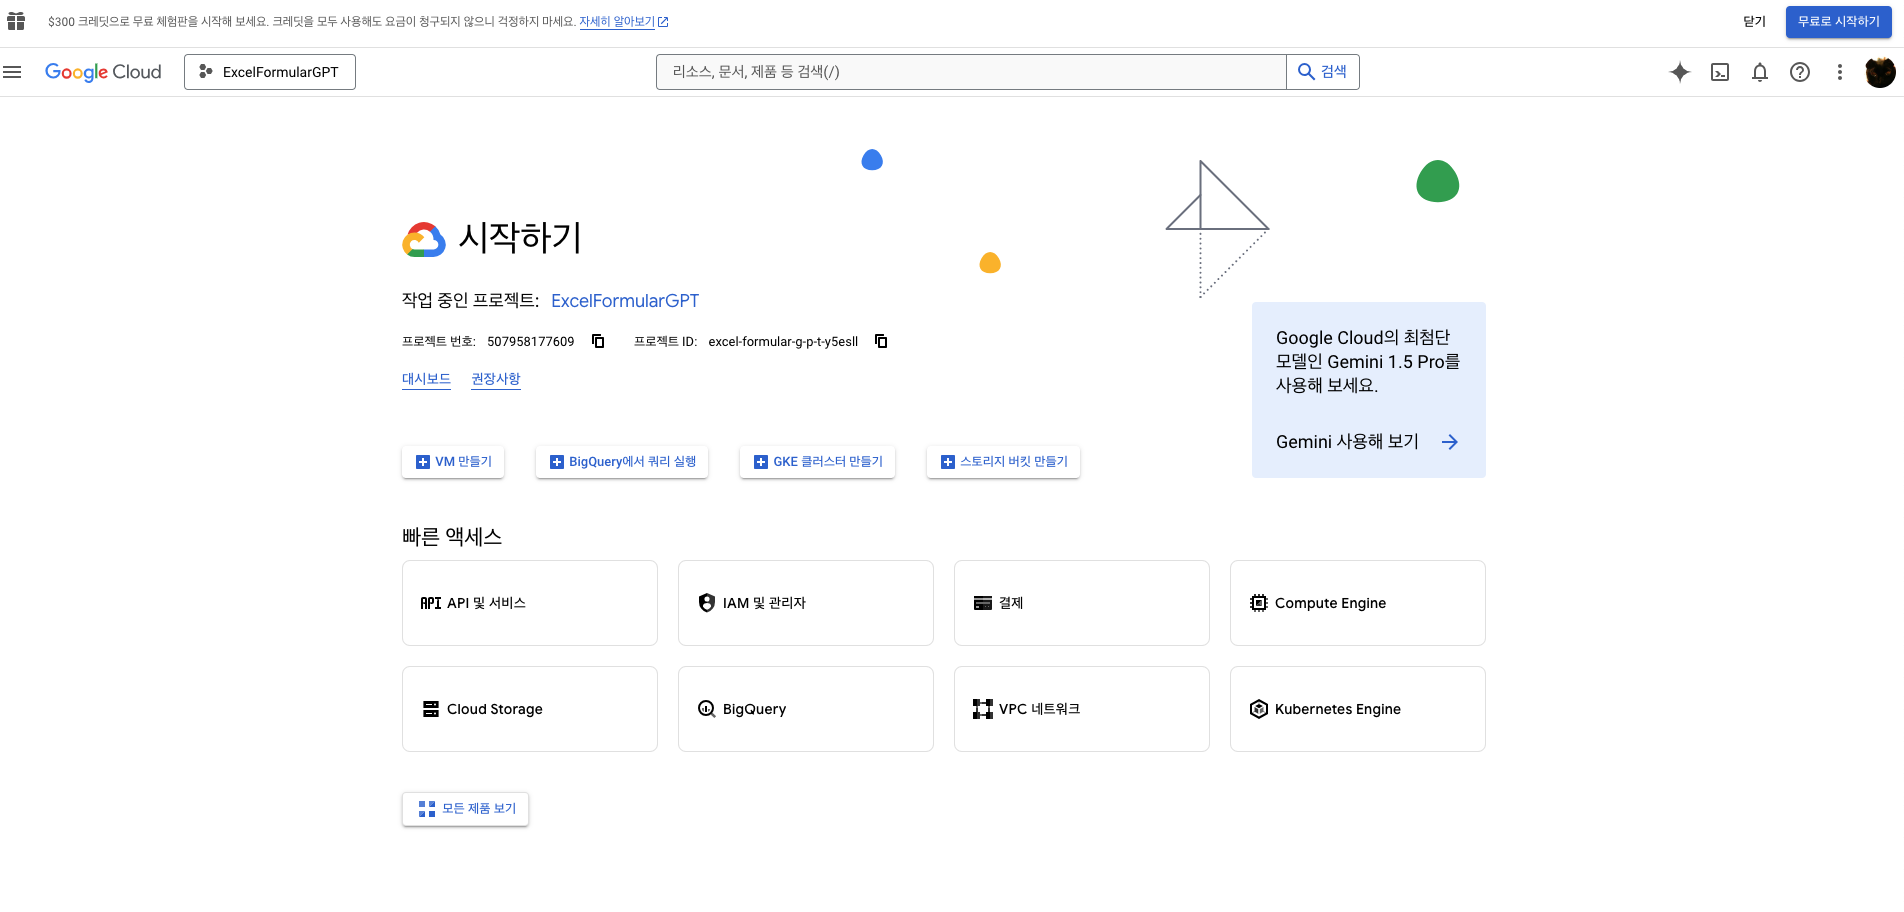The height and width of the screenshot is (912, 1904).
Task: Open the BigQuery quick access card
Action: (806, 709)
